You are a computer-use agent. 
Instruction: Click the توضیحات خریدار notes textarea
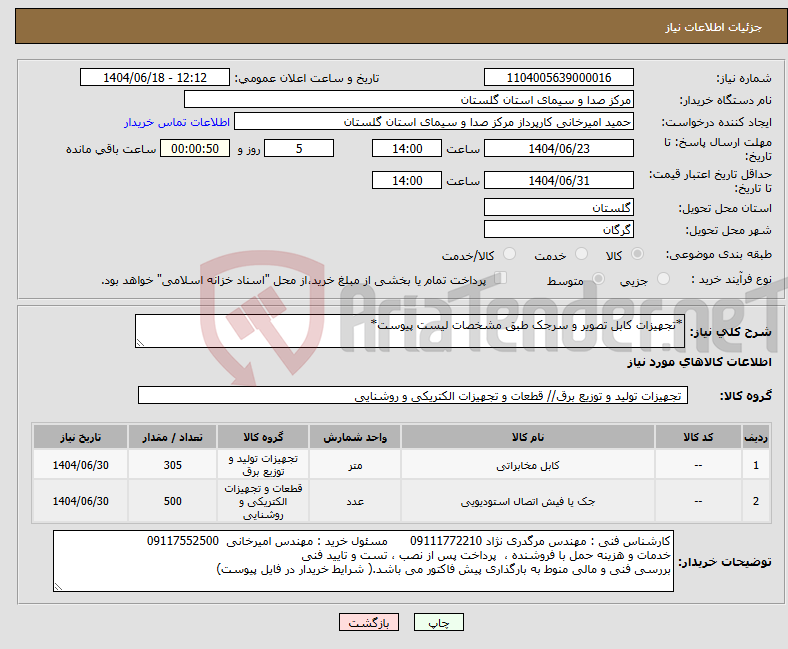pyautogui.click(x=363, y=561)
